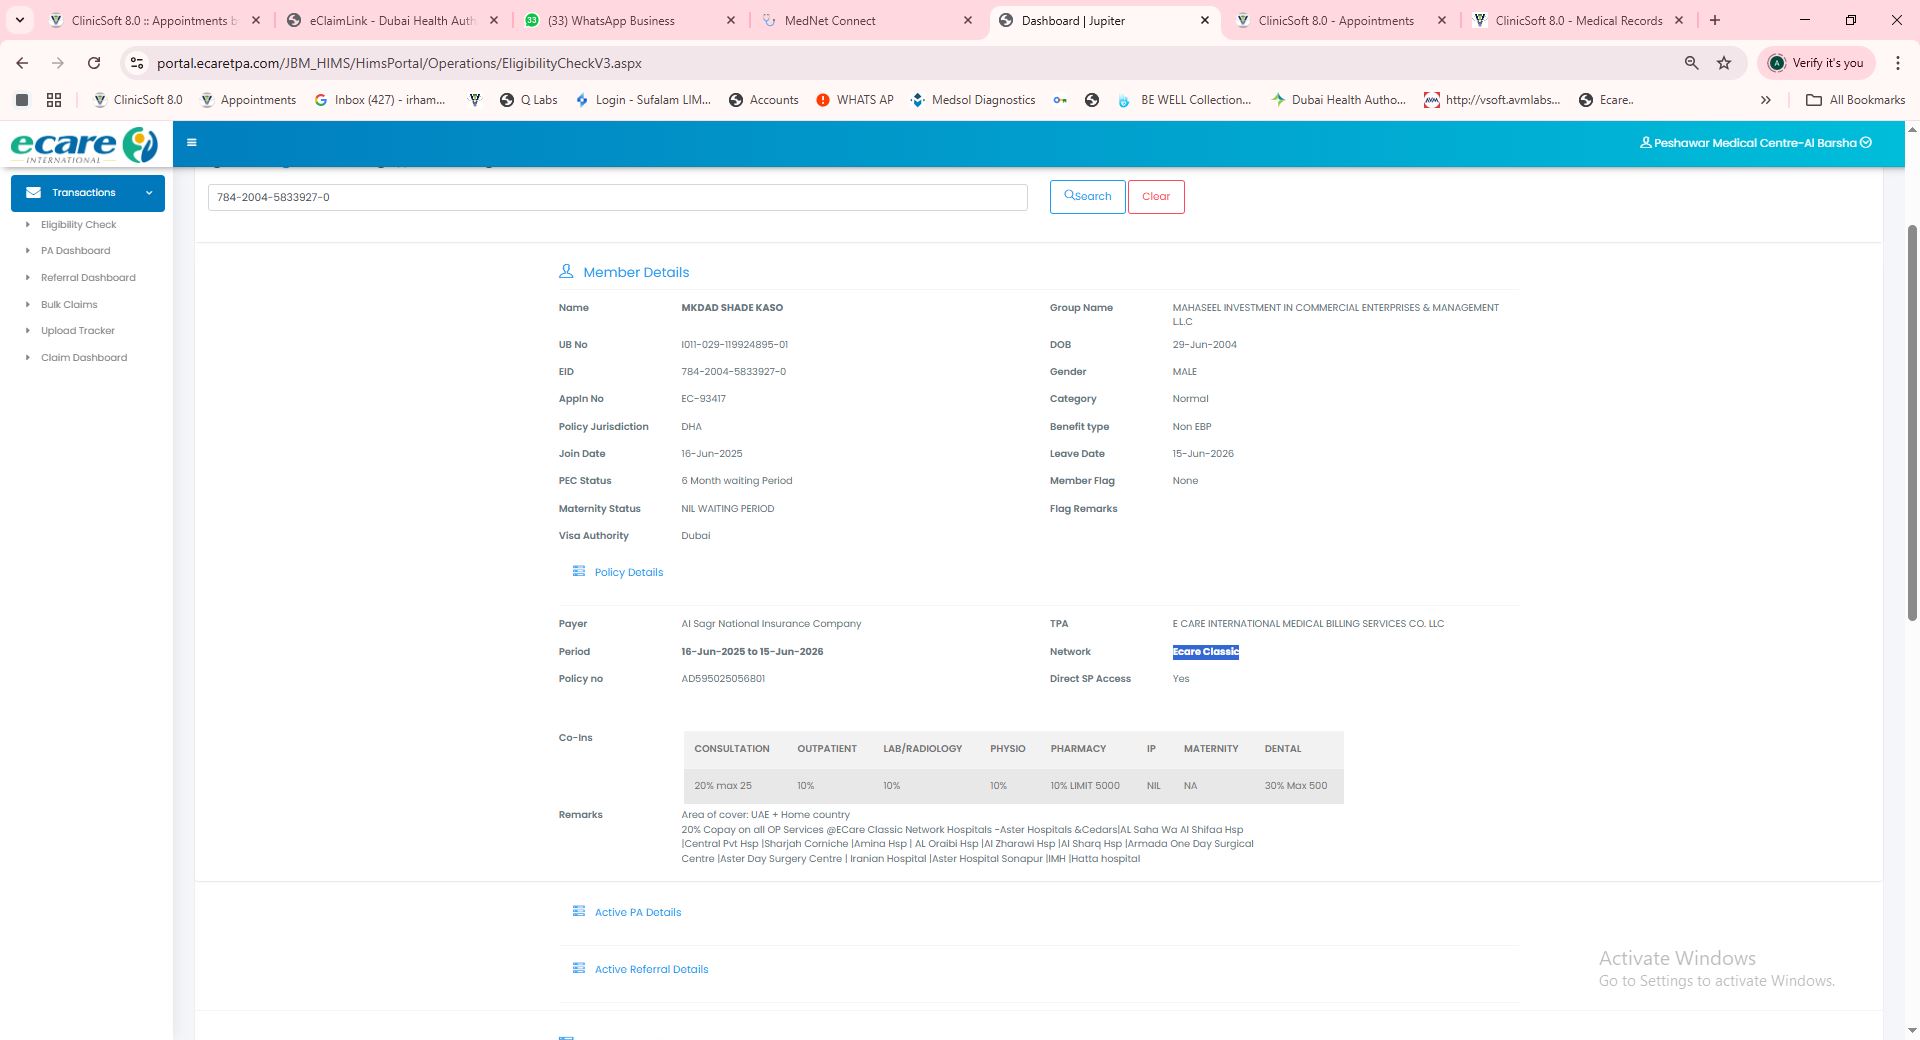Click the policy number AD595025056801
Viewport: 1920px width, 1040px height.
pyautogui.click(x=723, y=679)
